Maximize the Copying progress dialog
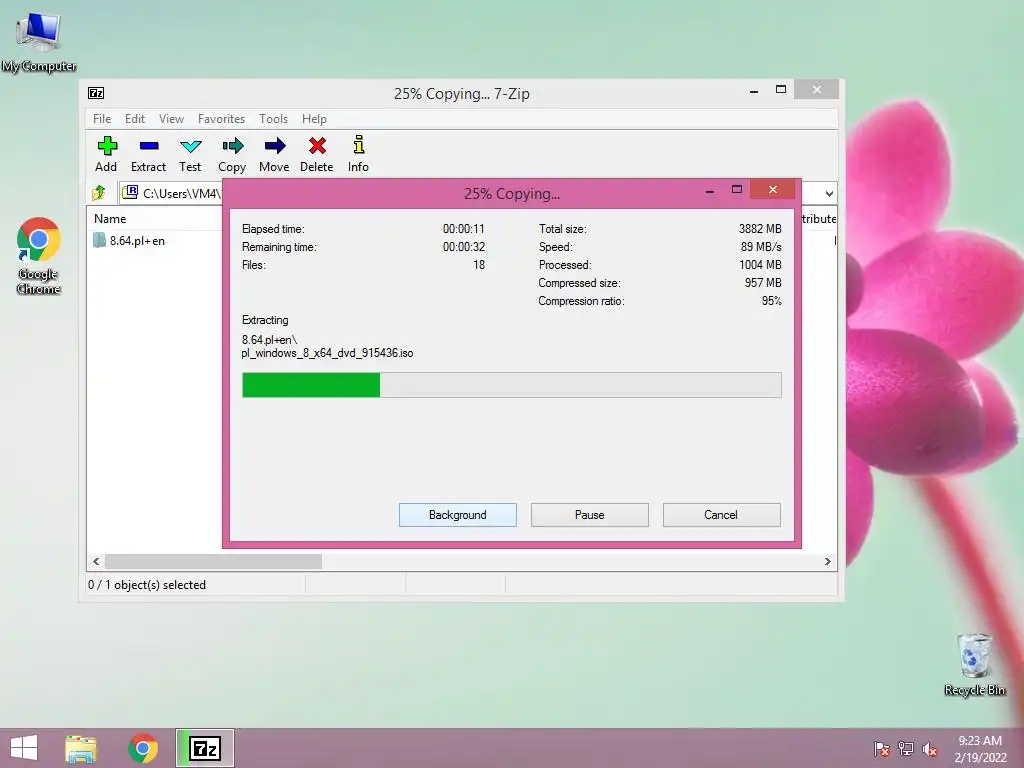Screen dimensions: 1024x768 pyautogui.click(x=737, y=189)
